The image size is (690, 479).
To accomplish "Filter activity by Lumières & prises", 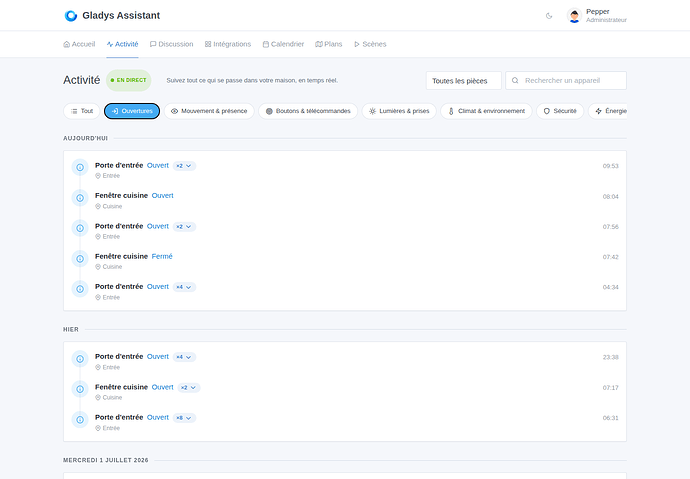I will pyautogui.click(x=399, y=111).
